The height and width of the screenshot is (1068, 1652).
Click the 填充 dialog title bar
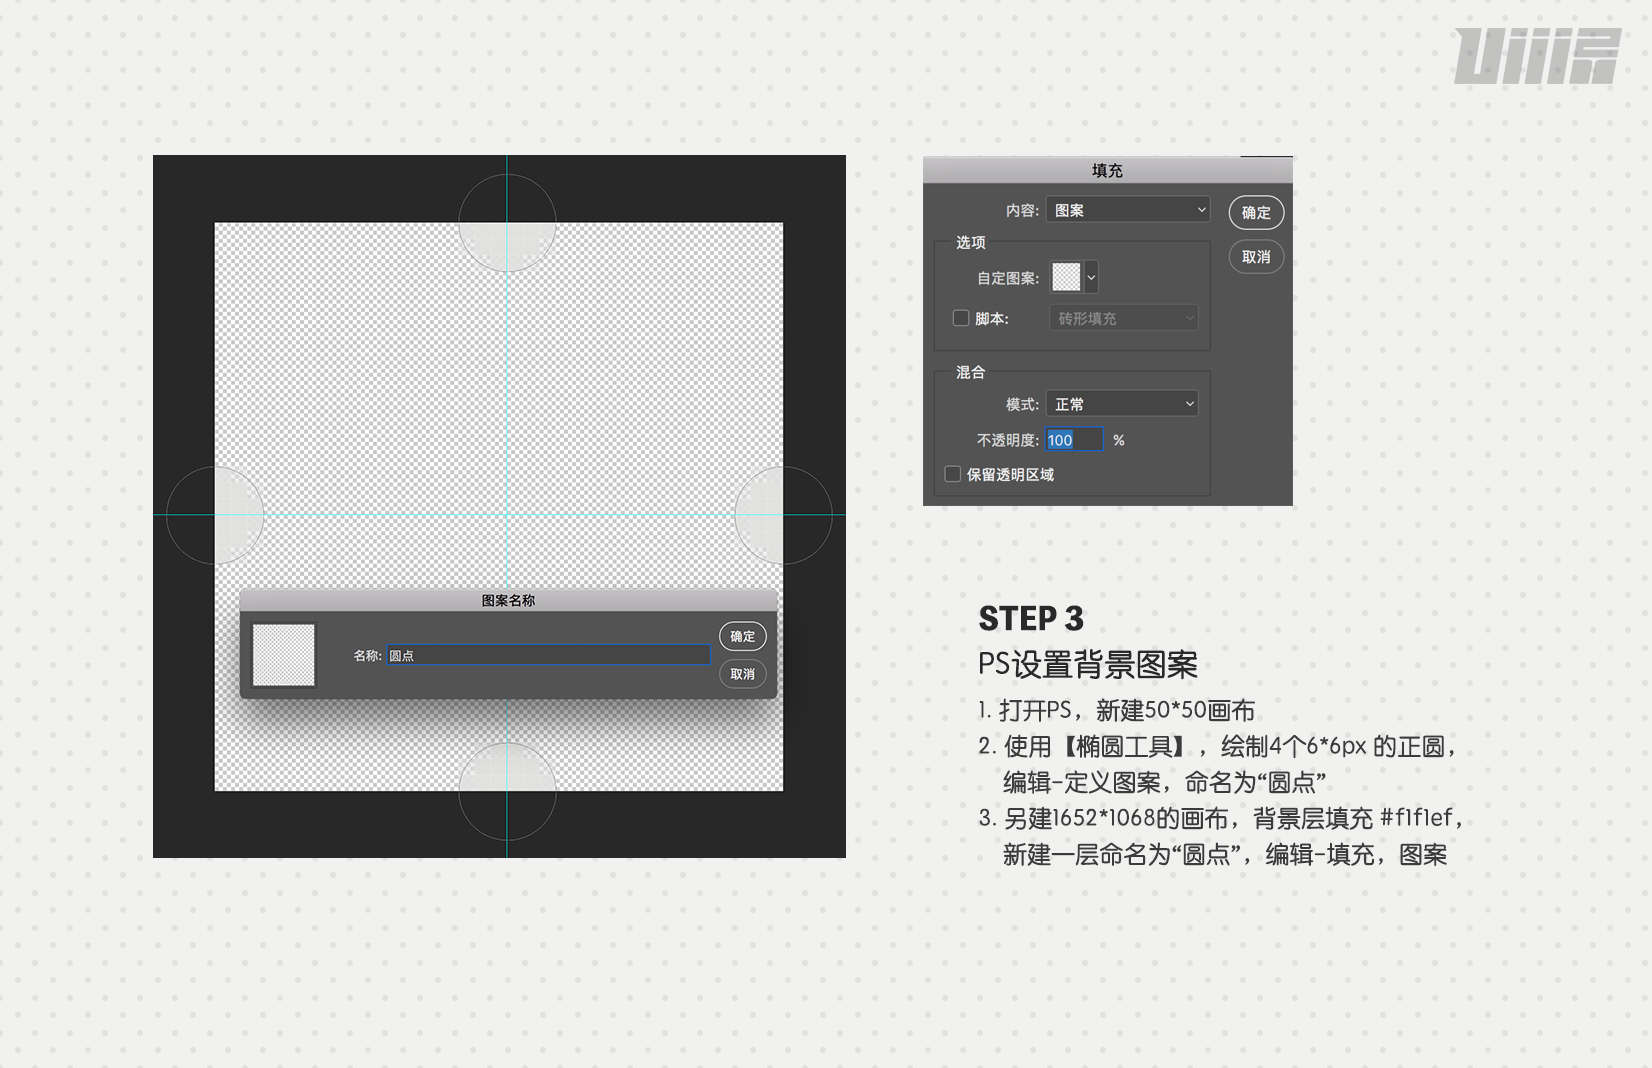point(1108,170)
